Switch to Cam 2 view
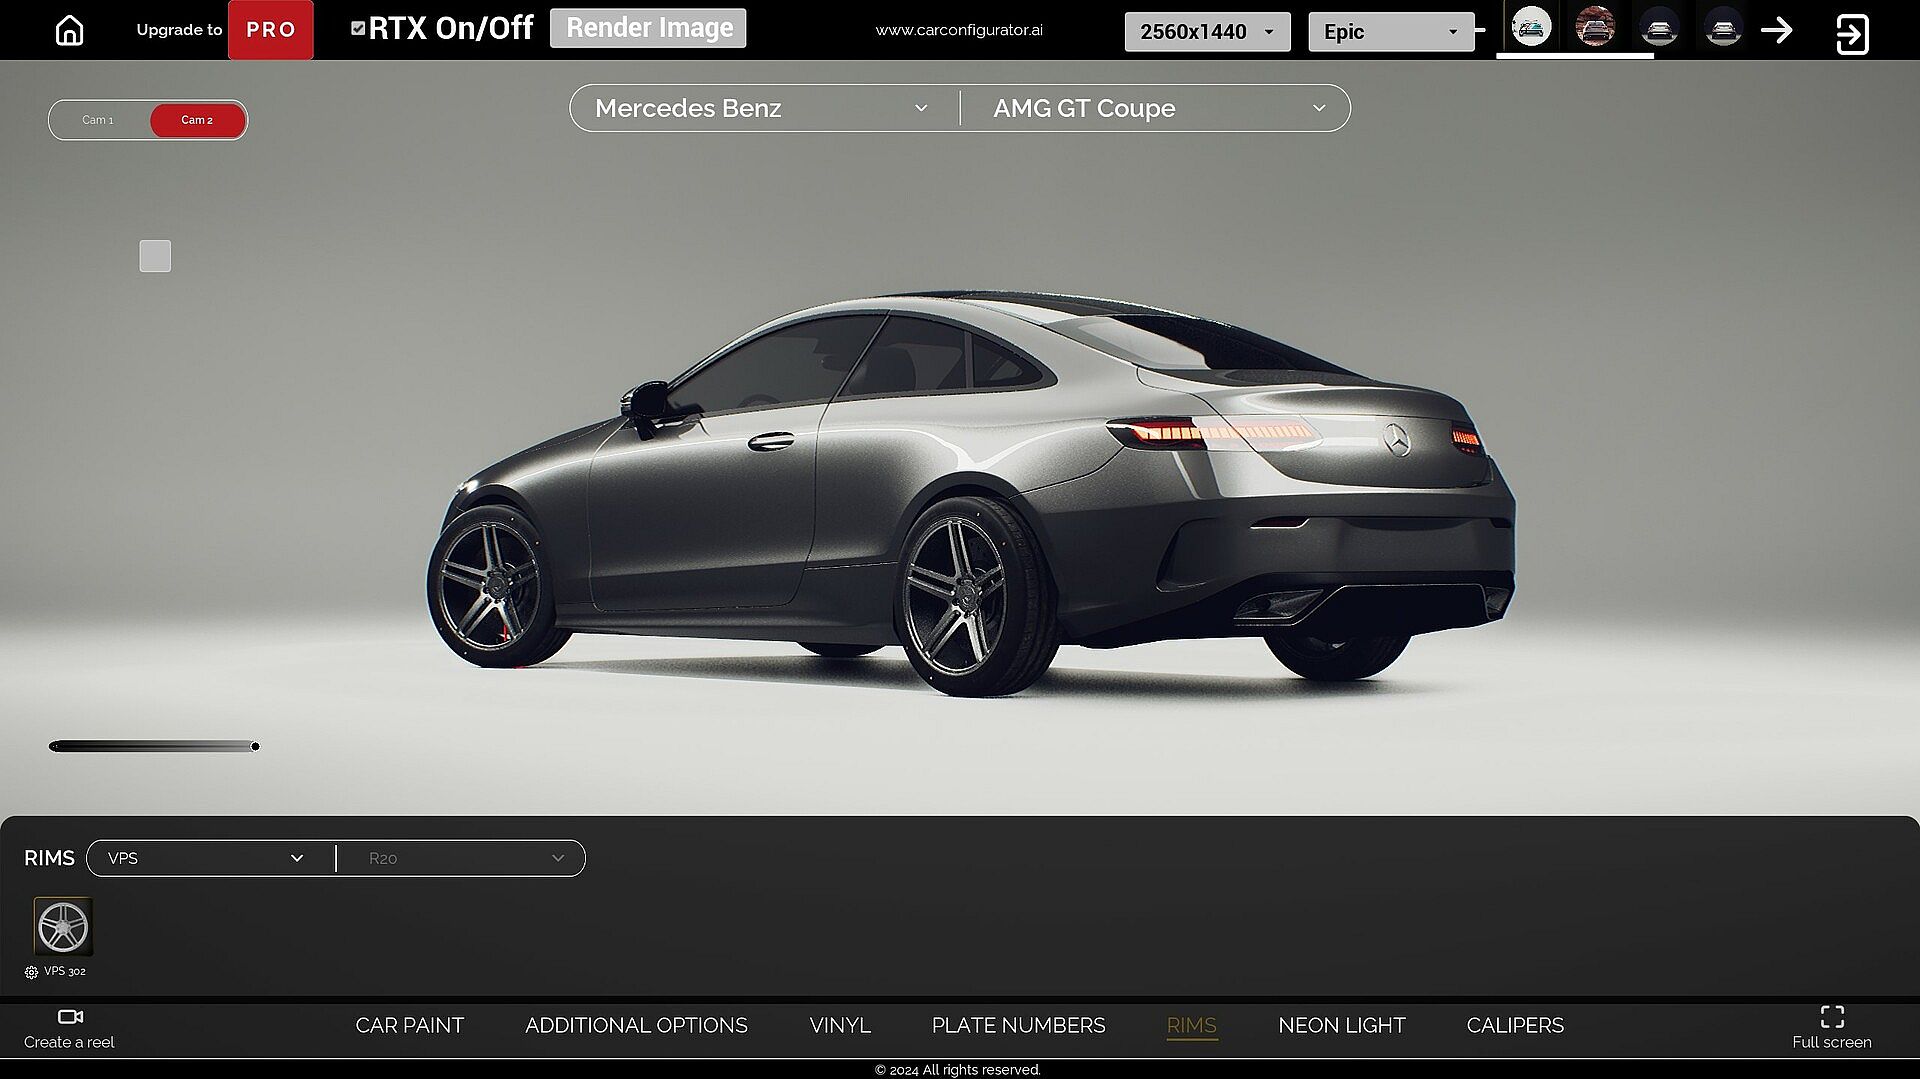Viewport: 1920px width, 1079px height. coord(197,120)
